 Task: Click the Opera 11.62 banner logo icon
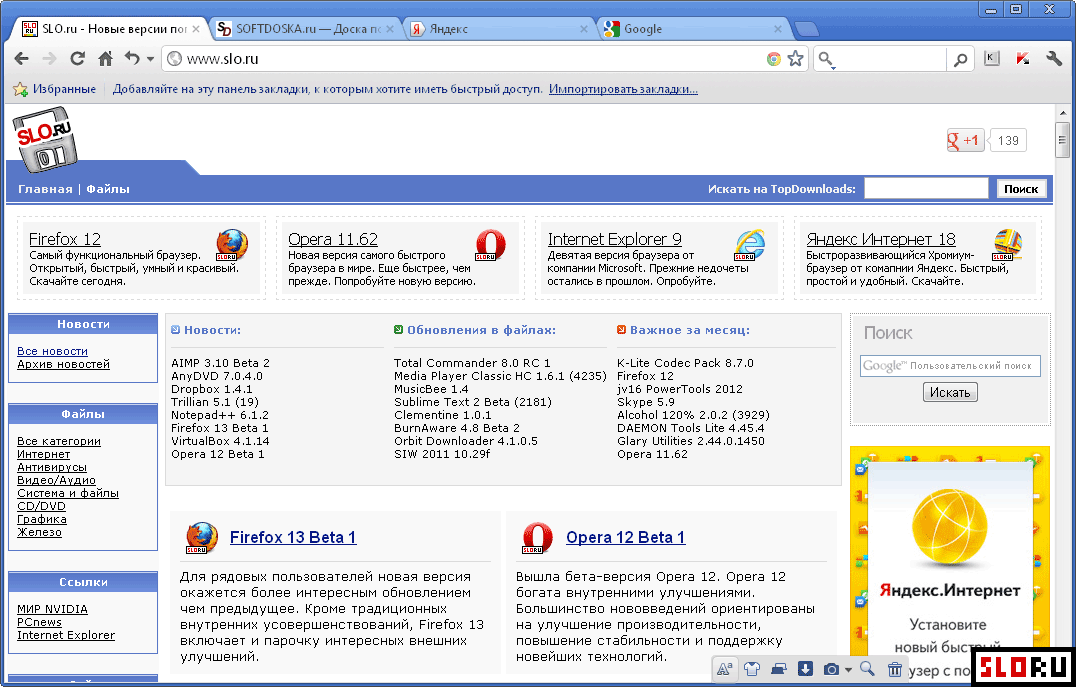click(x=491, y=245)
